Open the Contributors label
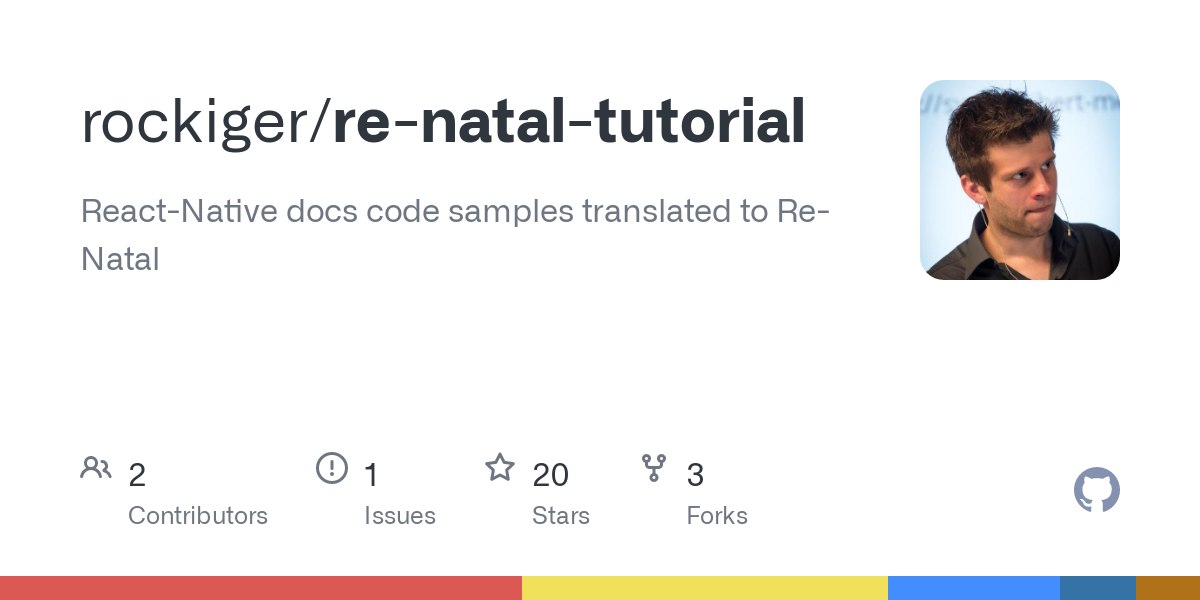1200x600 pixels. point(198,516)
